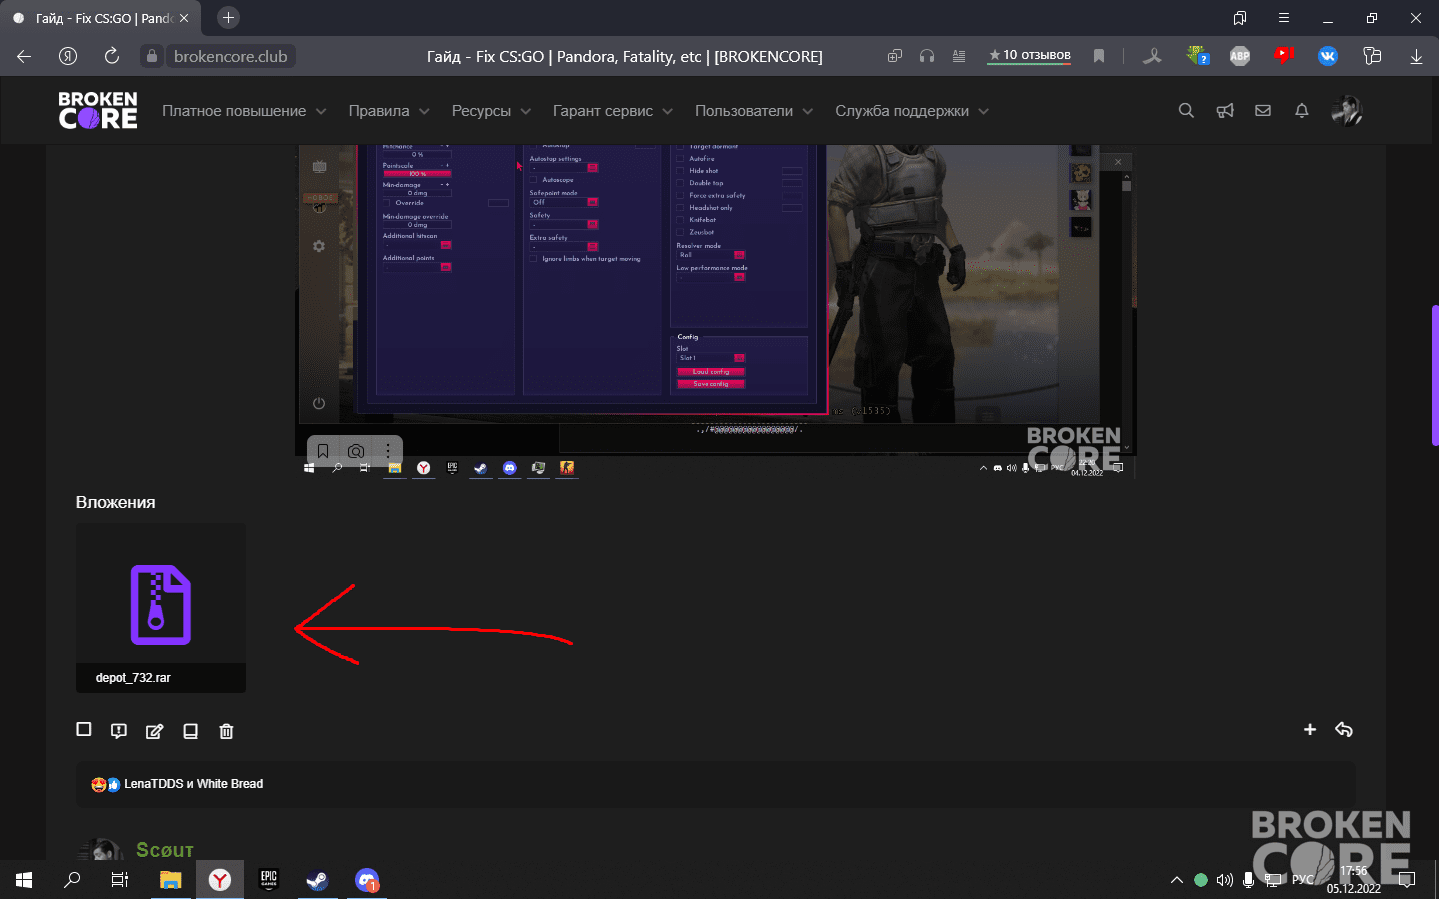Open browser downloads arrow icon

[x=1416, y=56]
